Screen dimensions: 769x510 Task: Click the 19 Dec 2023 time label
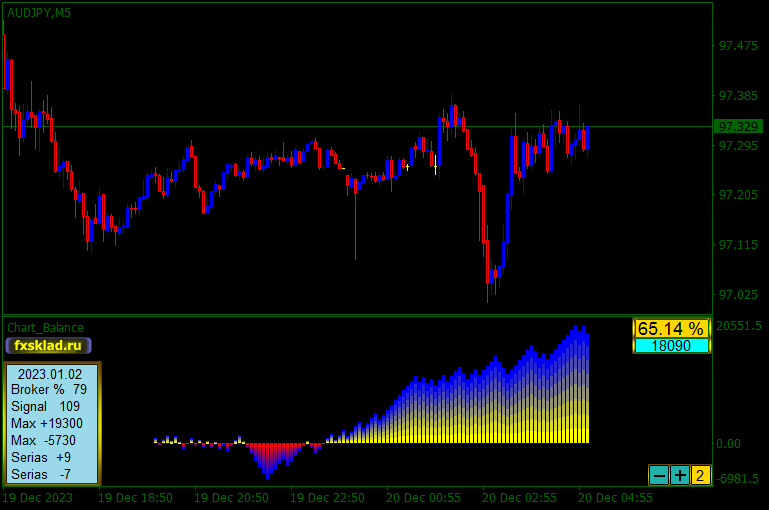pos(37,498)
